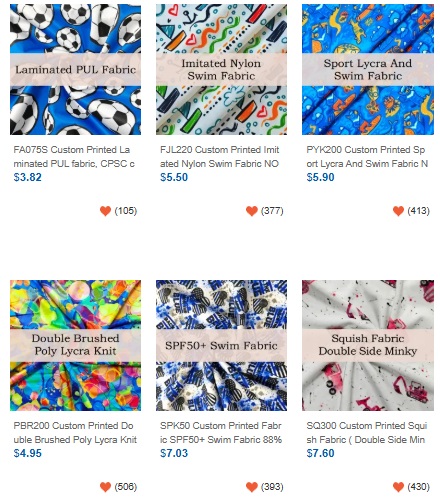Open FJL220 Custom Printed Imitated Nylon link
Viewport: 440px width, 504px height.
pyautogui.click(x=220, y=157)
